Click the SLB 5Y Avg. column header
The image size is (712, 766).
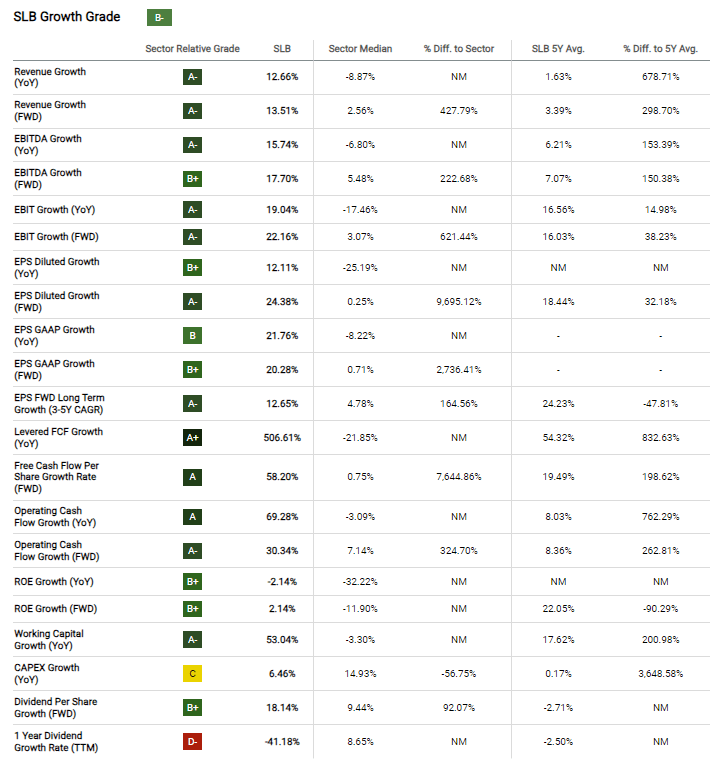point(559,49)
